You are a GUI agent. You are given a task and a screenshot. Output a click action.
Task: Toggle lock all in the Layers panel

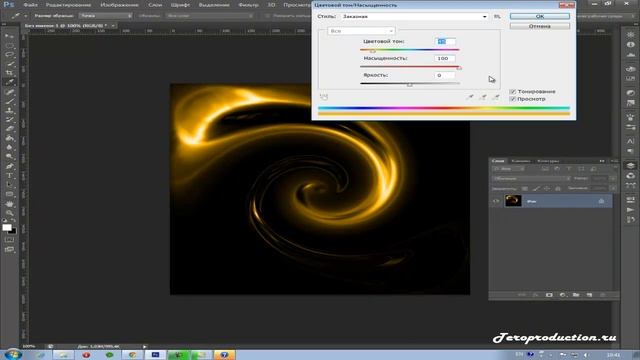[558, 188]
